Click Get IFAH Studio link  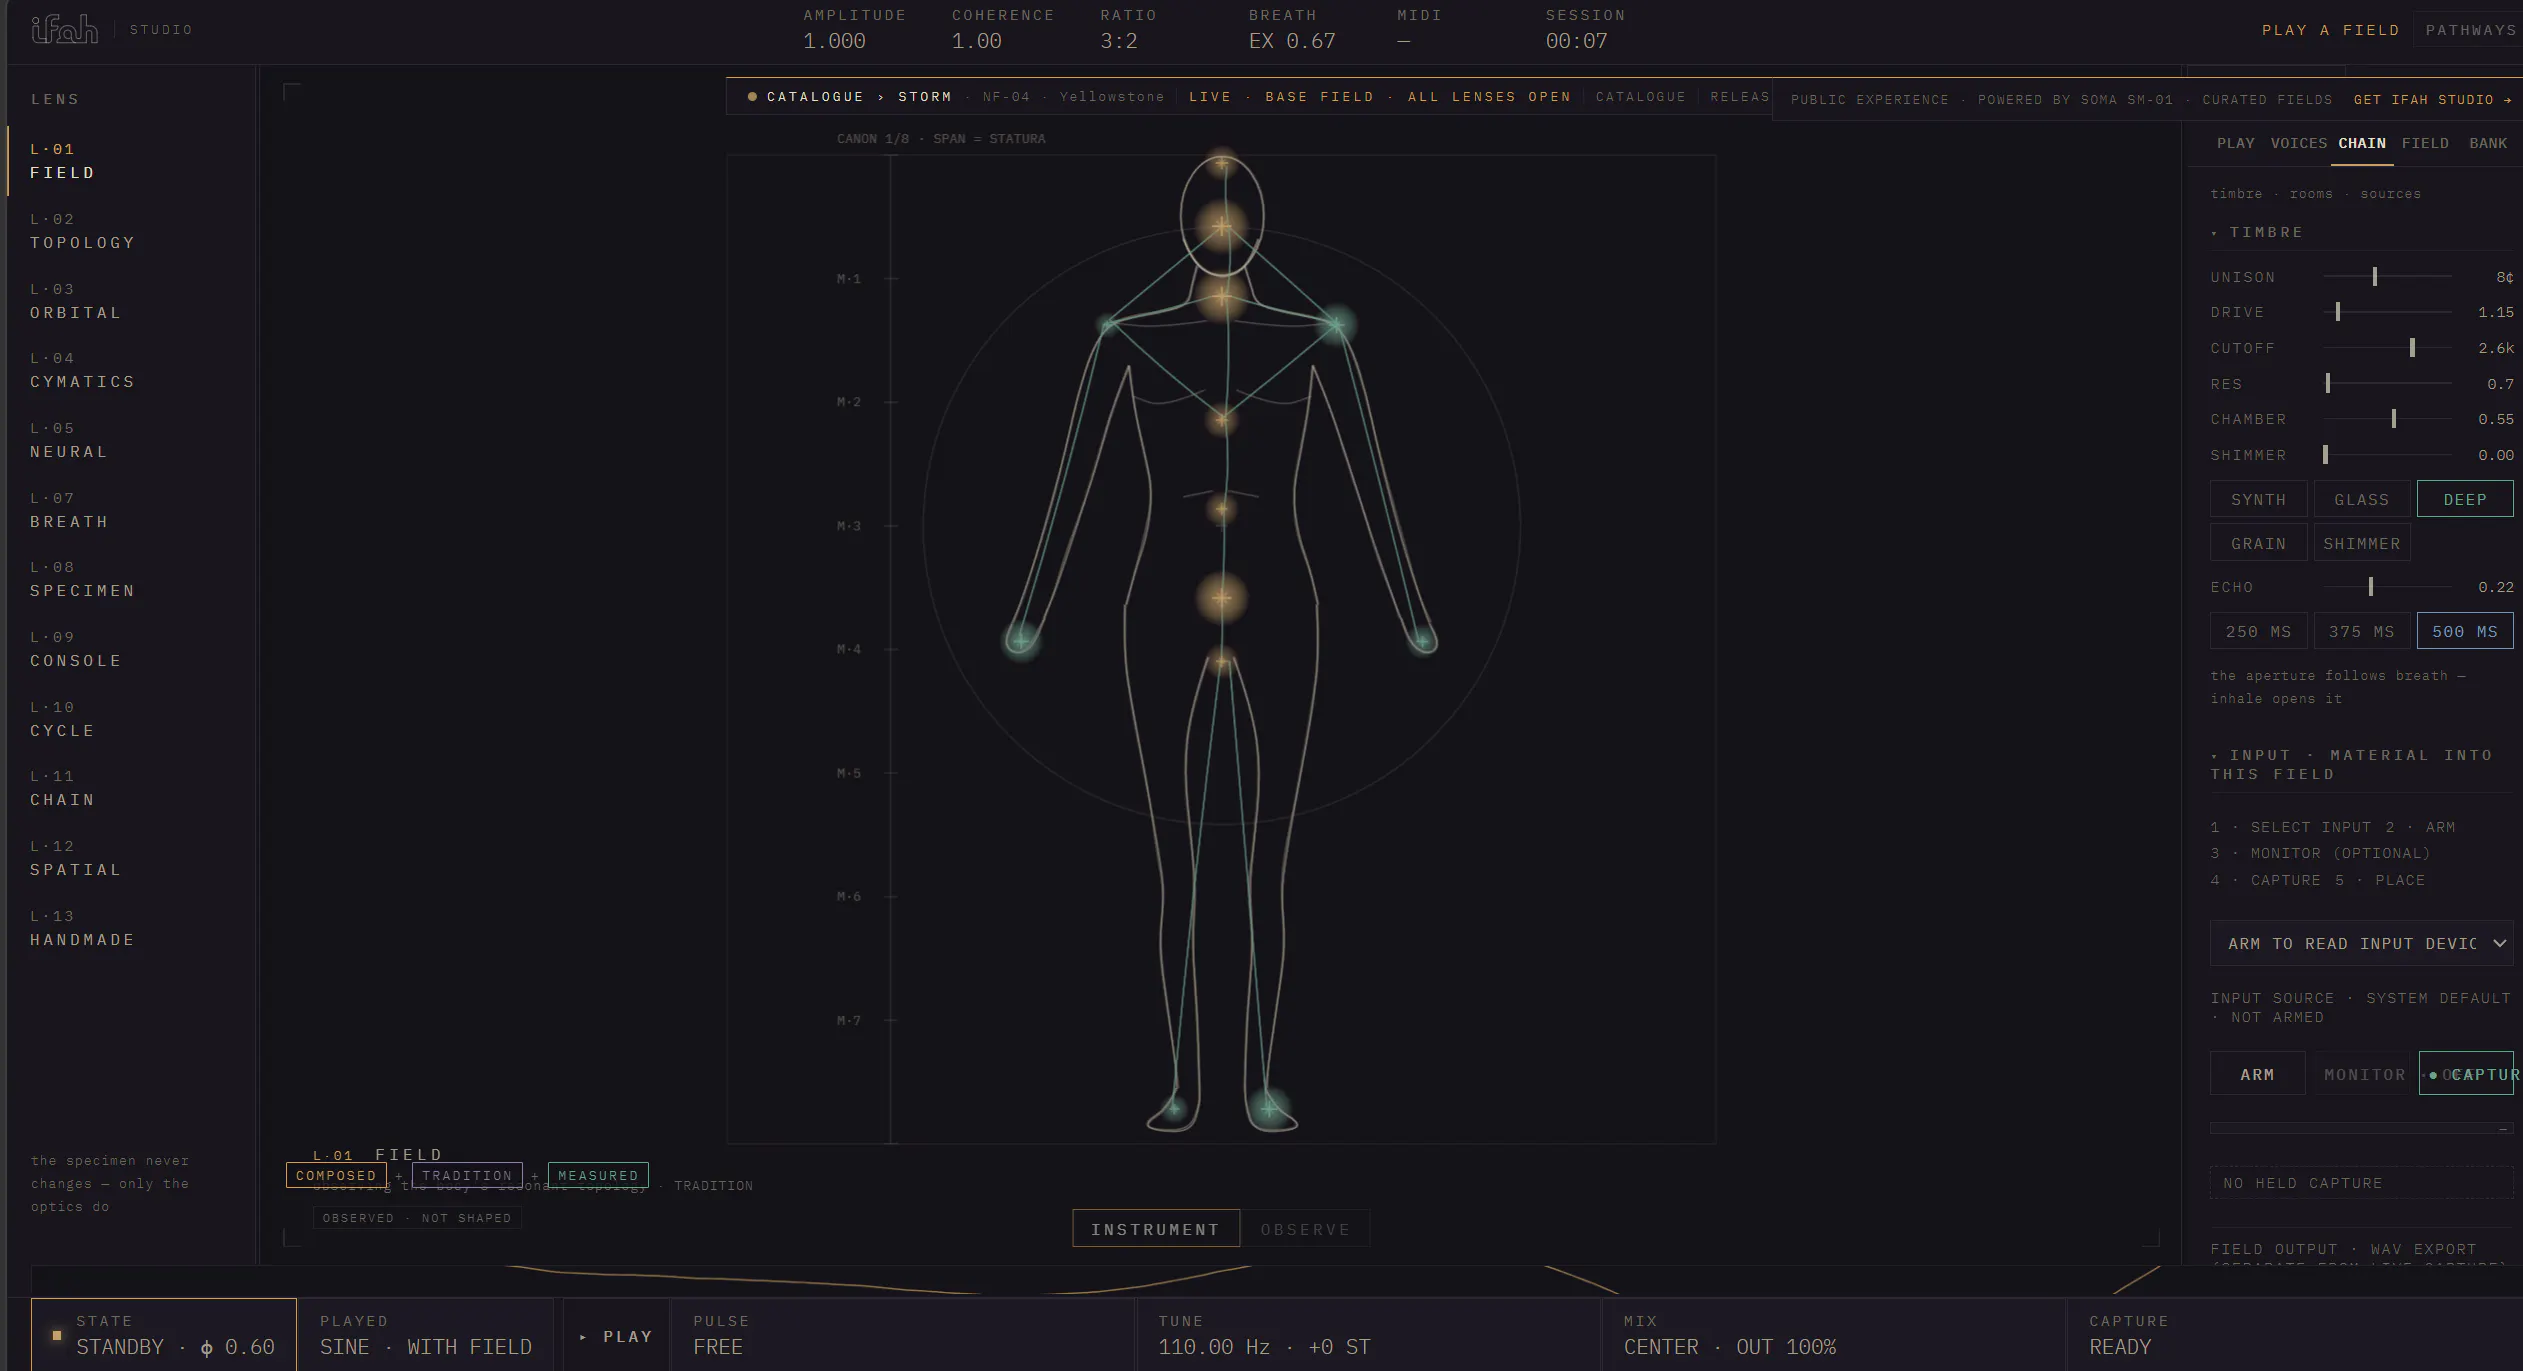point(2432,100)
